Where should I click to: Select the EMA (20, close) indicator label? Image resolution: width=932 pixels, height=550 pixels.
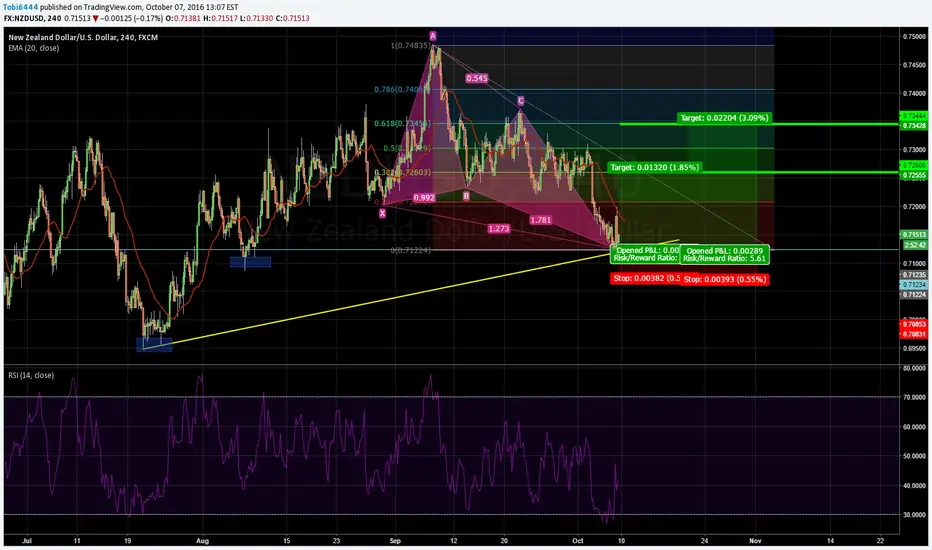point(34,48)
